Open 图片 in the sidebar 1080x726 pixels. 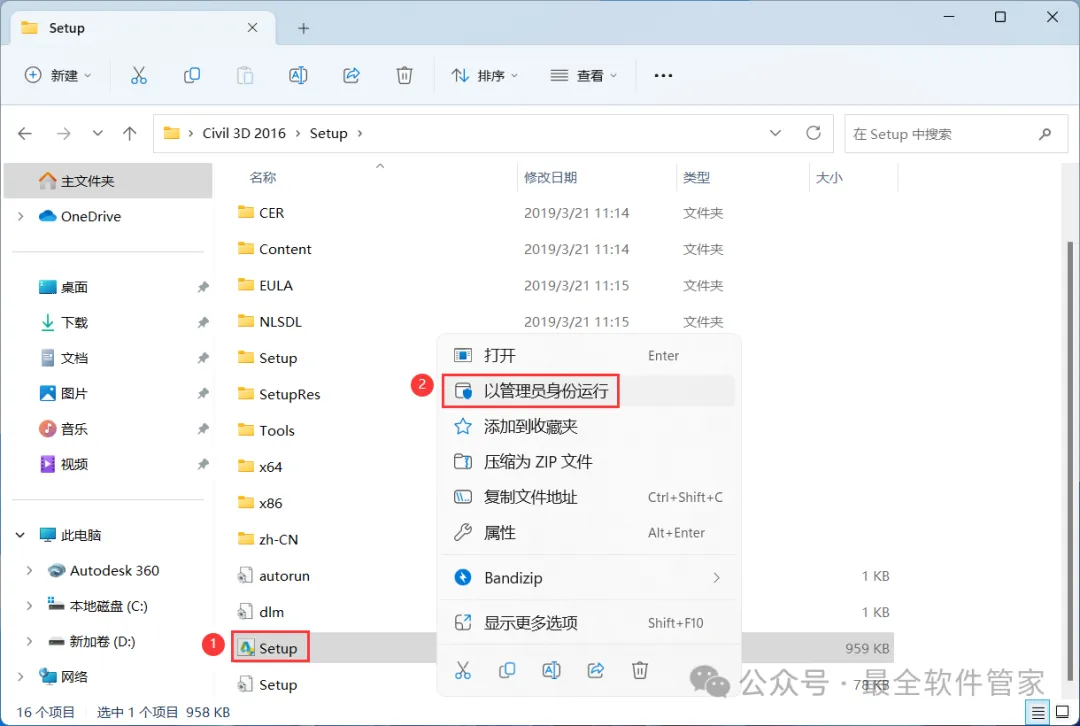[74, 393]
